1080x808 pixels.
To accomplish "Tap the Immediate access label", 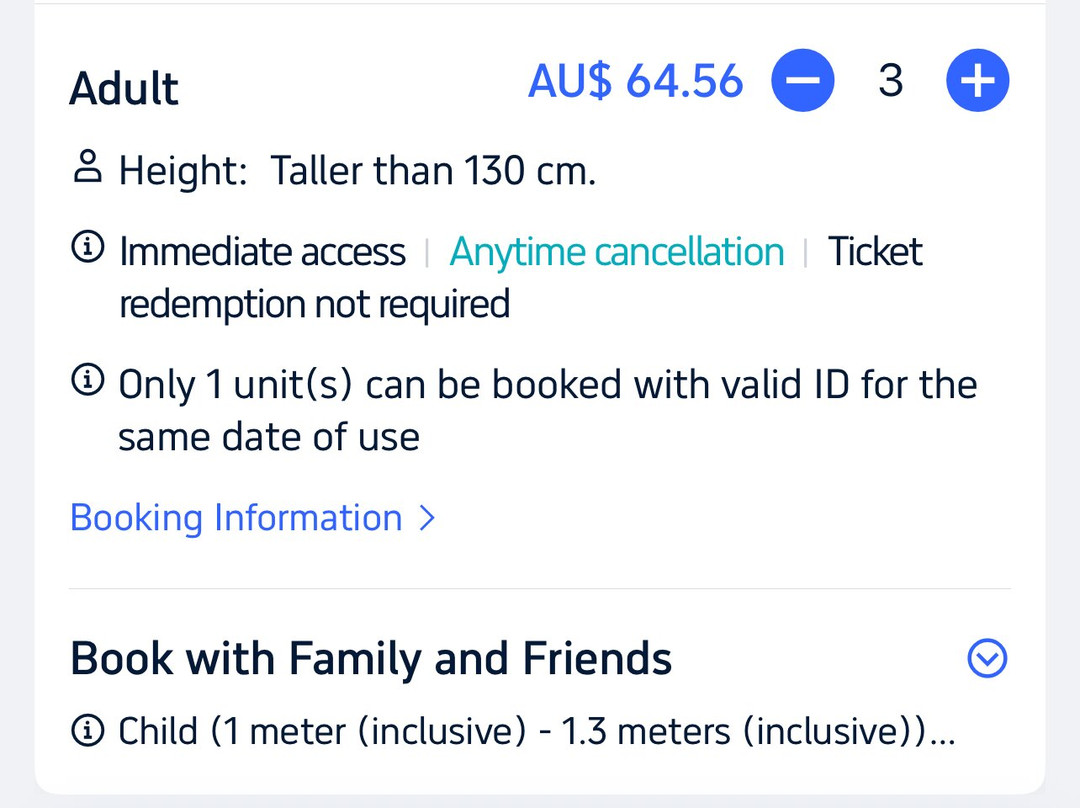I will click(262, 252).
